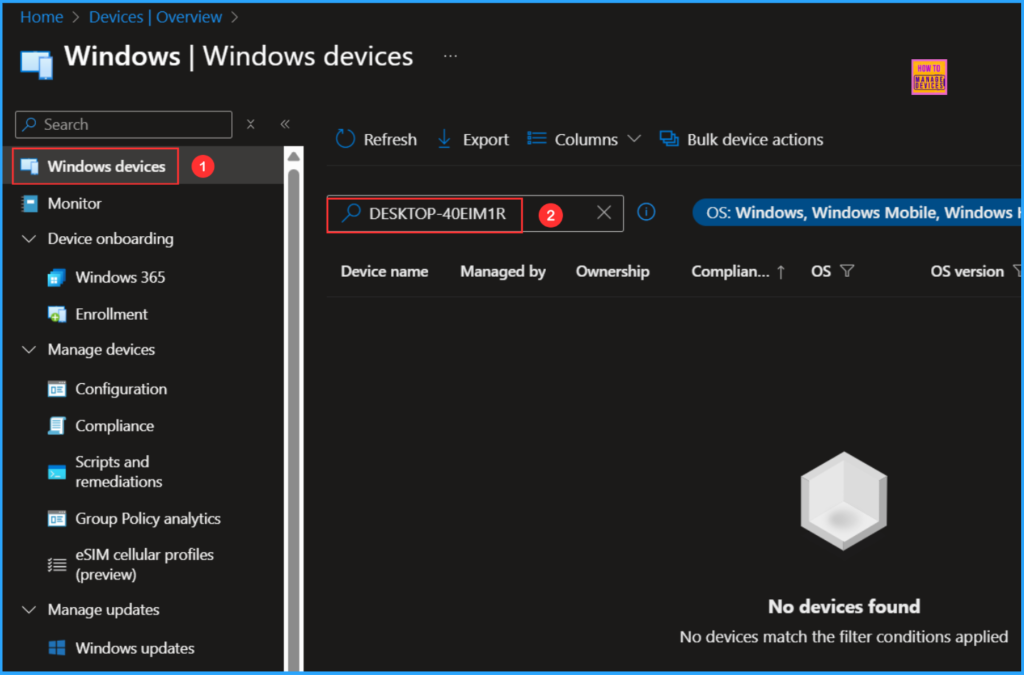This screenshot has width=1024, height=675.
Task: Click the Windows 365 icon
Action: 57,277
